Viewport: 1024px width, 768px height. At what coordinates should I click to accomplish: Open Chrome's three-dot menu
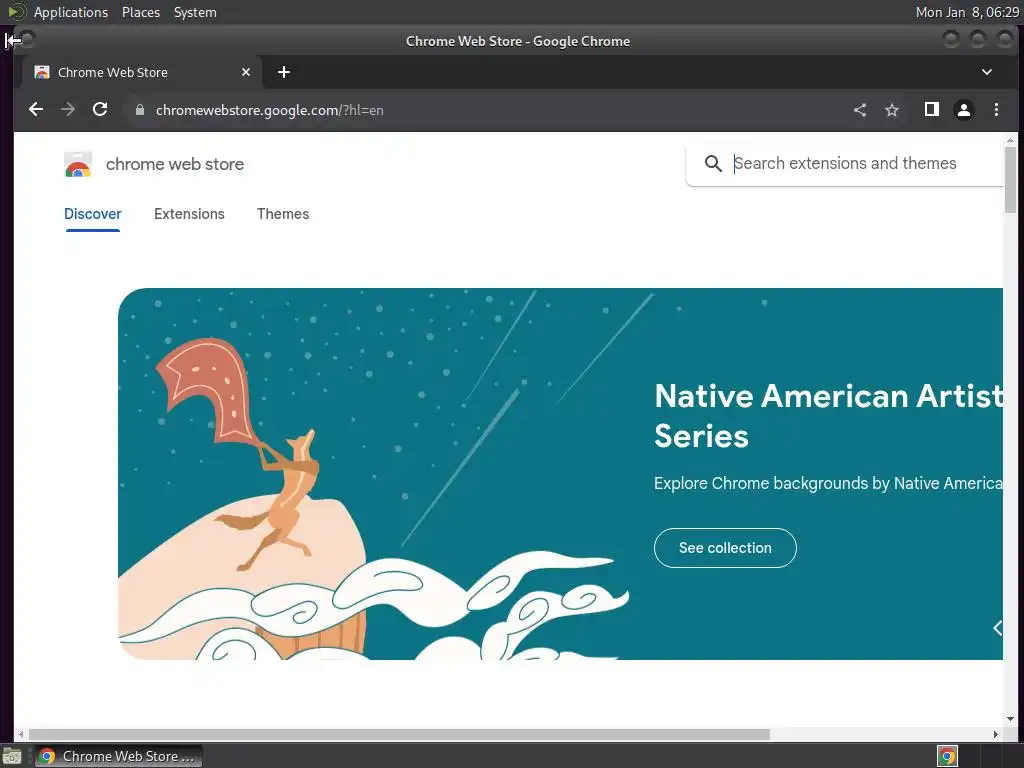tap(996, 110)
